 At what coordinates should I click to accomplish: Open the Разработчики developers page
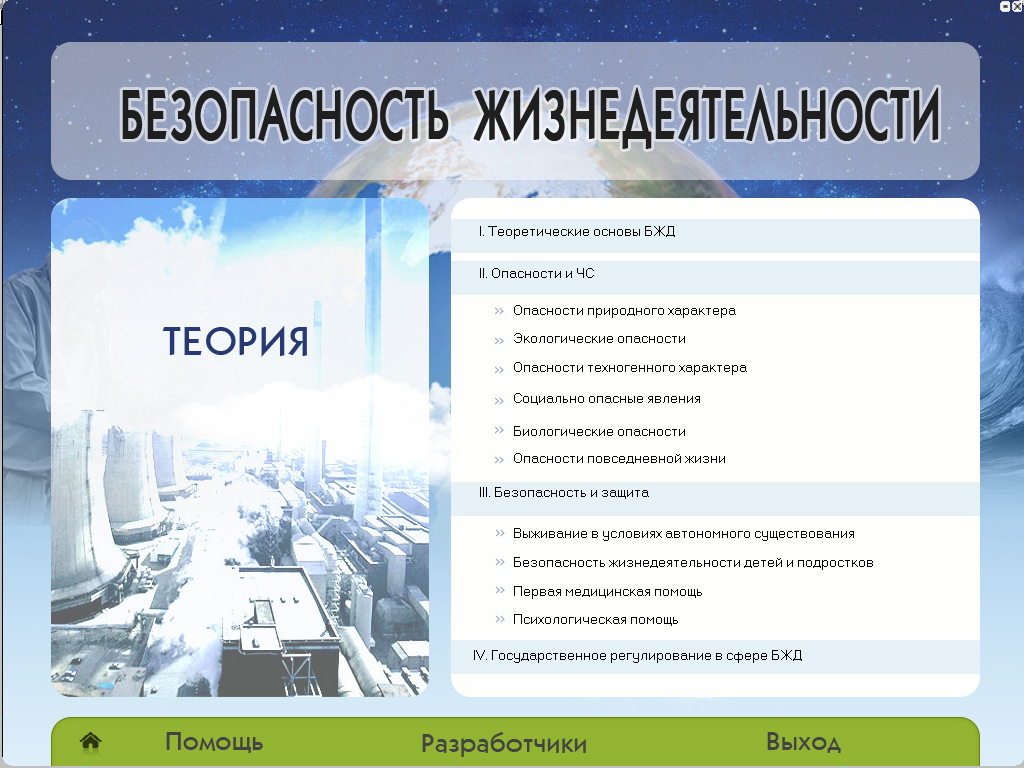[504, 743]
